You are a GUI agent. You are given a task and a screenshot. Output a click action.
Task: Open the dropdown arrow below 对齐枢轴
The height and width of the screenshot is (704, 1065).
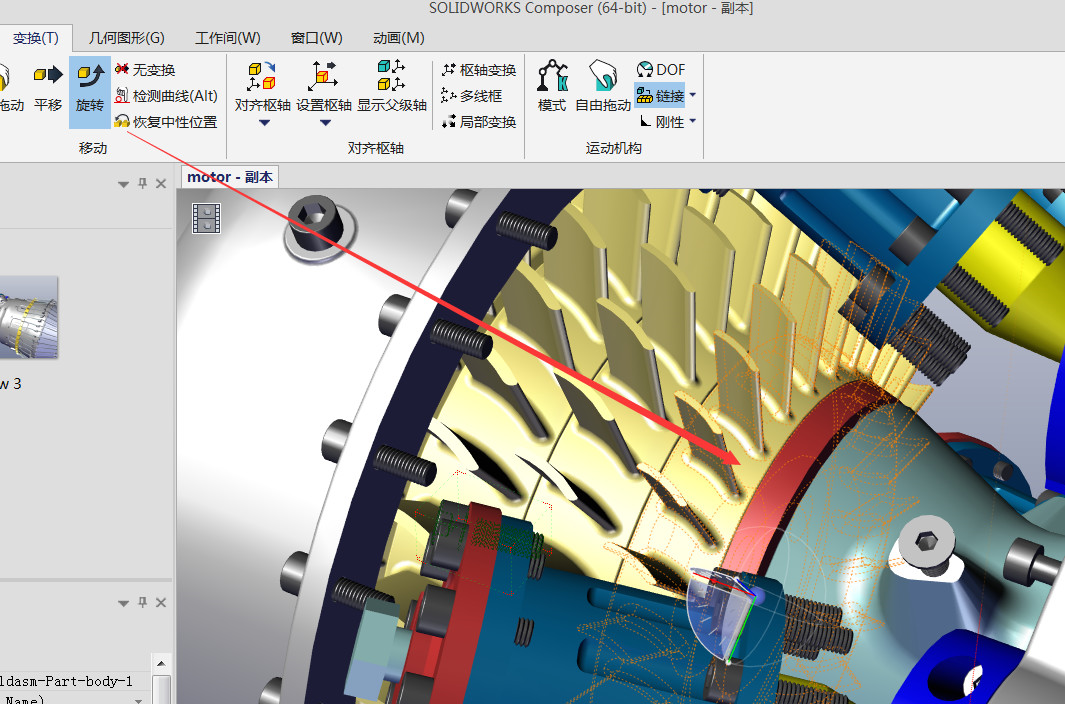point(264,123)
